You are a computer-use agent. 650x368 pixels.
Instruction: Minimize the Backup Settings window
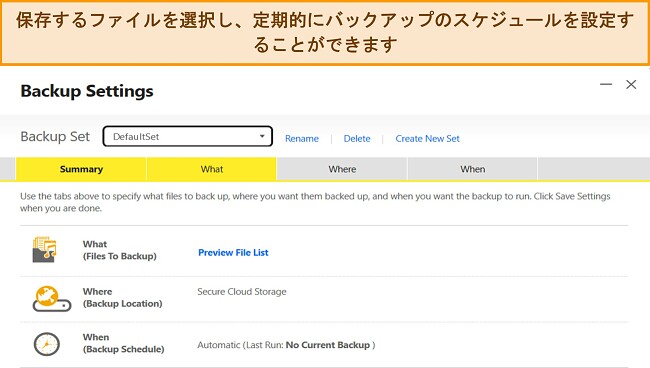tap(606, 84)
